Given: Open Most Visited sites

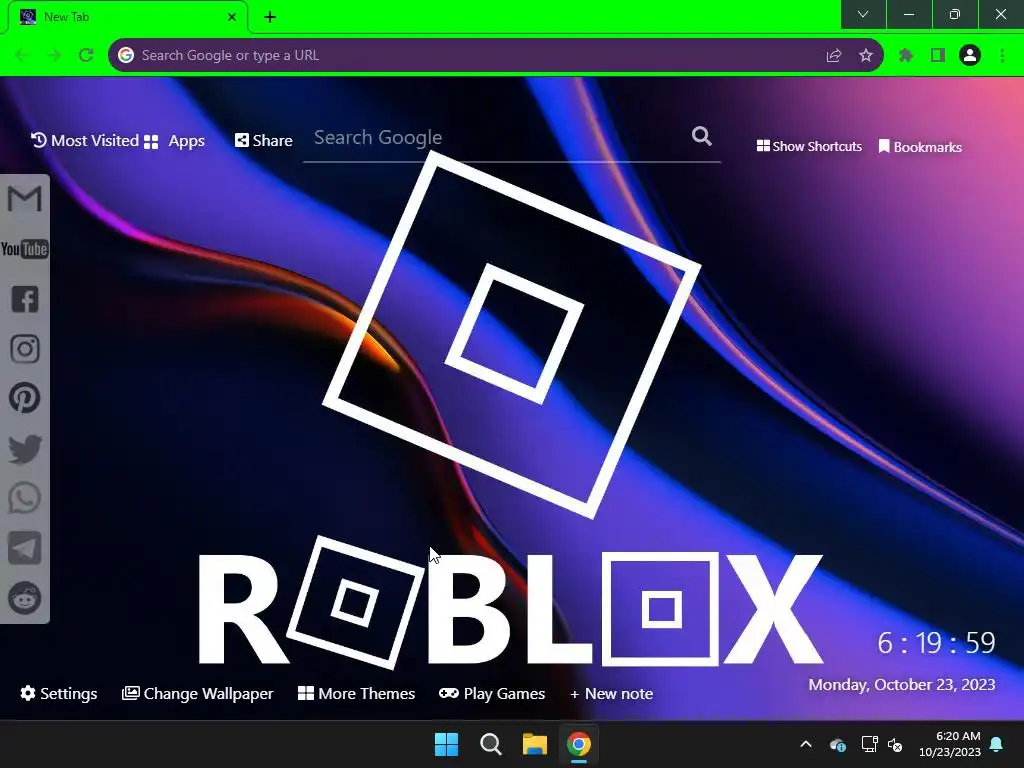Looking at the screenshot, I should coord(85,140).
